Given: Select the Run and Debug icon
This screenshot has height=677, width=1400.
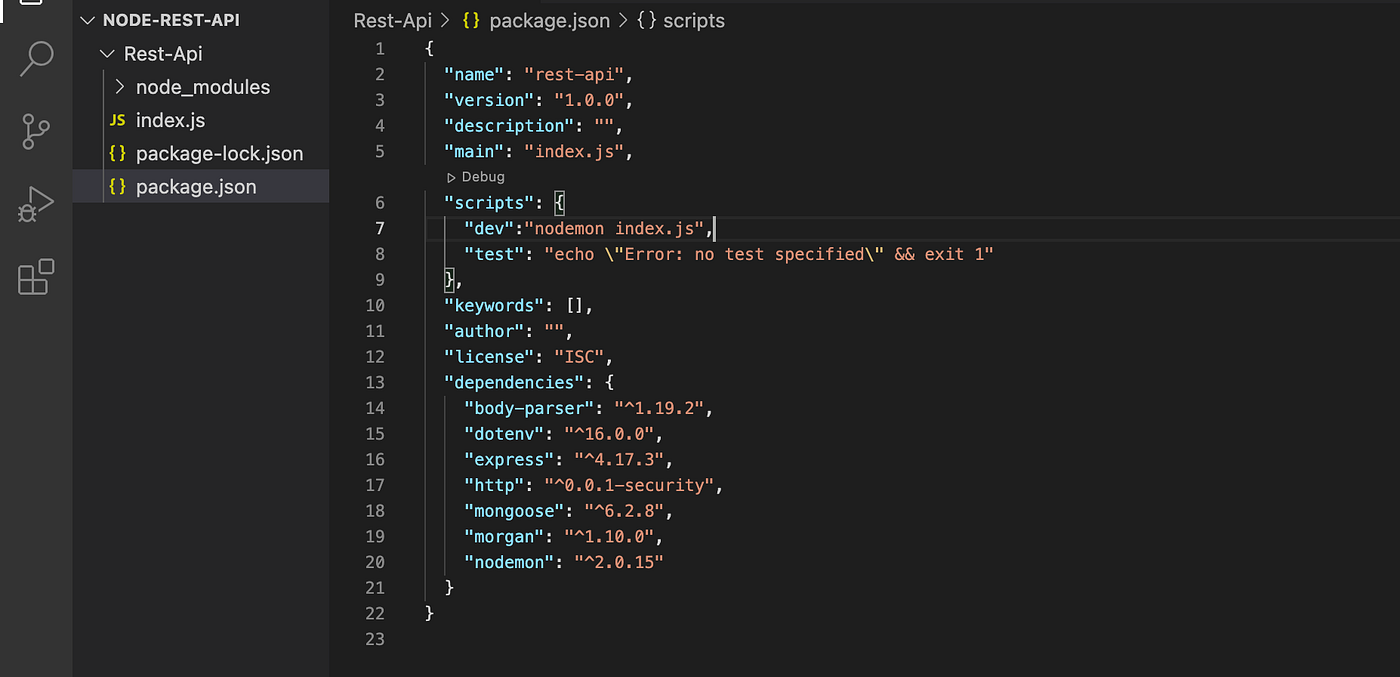Looking at the screenshot, I should [35, 203].
